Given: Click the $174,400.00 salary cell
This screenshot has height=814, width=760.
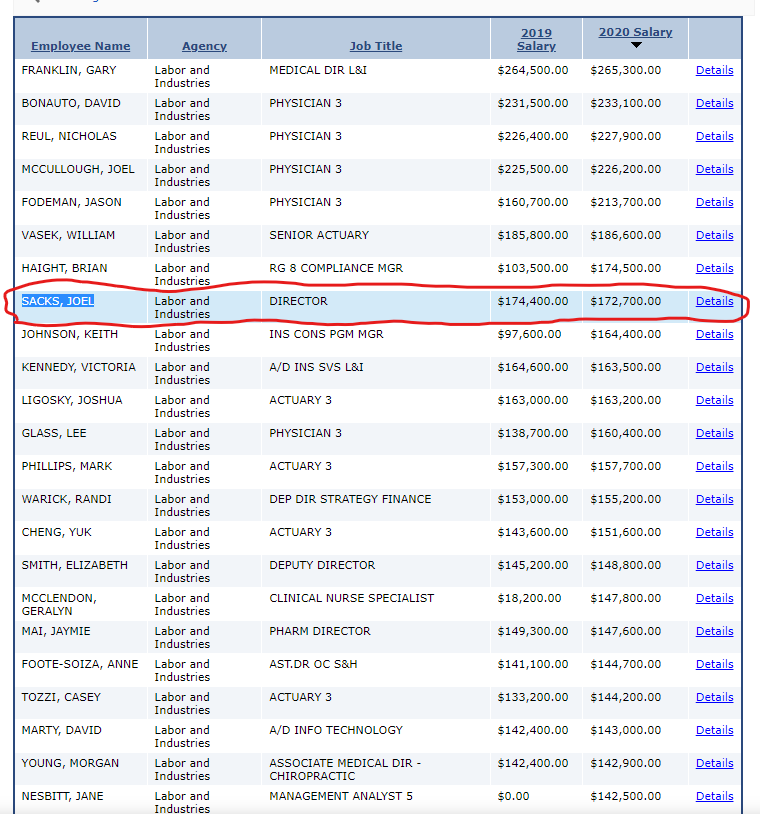Looking at the screenshot, I should click(533, 301).
